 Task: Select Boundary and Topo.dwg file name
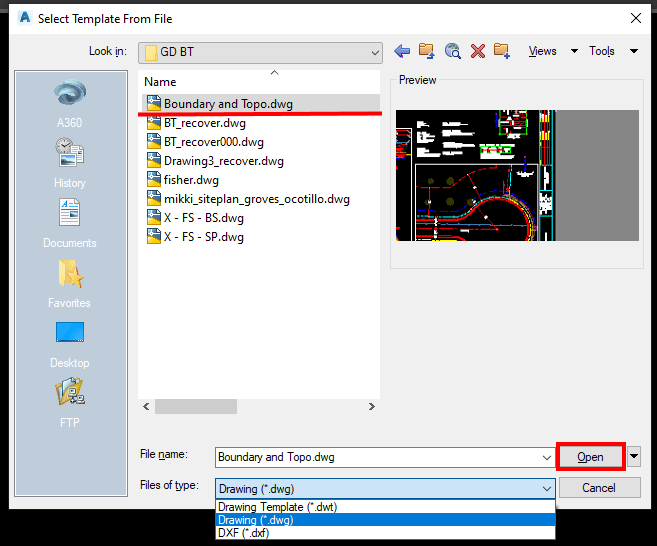click(x=228, y=104)
